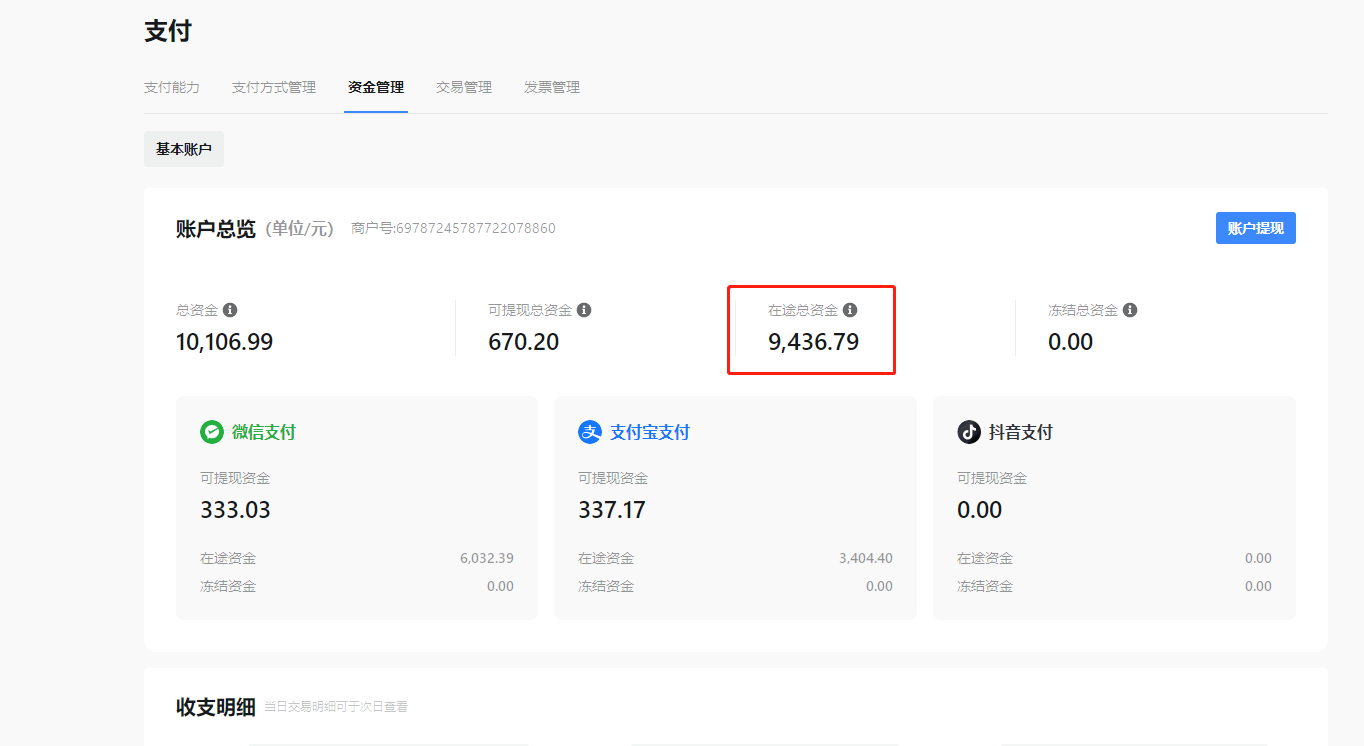Click the merchant number 商户号 text
Screen dimensions: 1364x746
453,228
